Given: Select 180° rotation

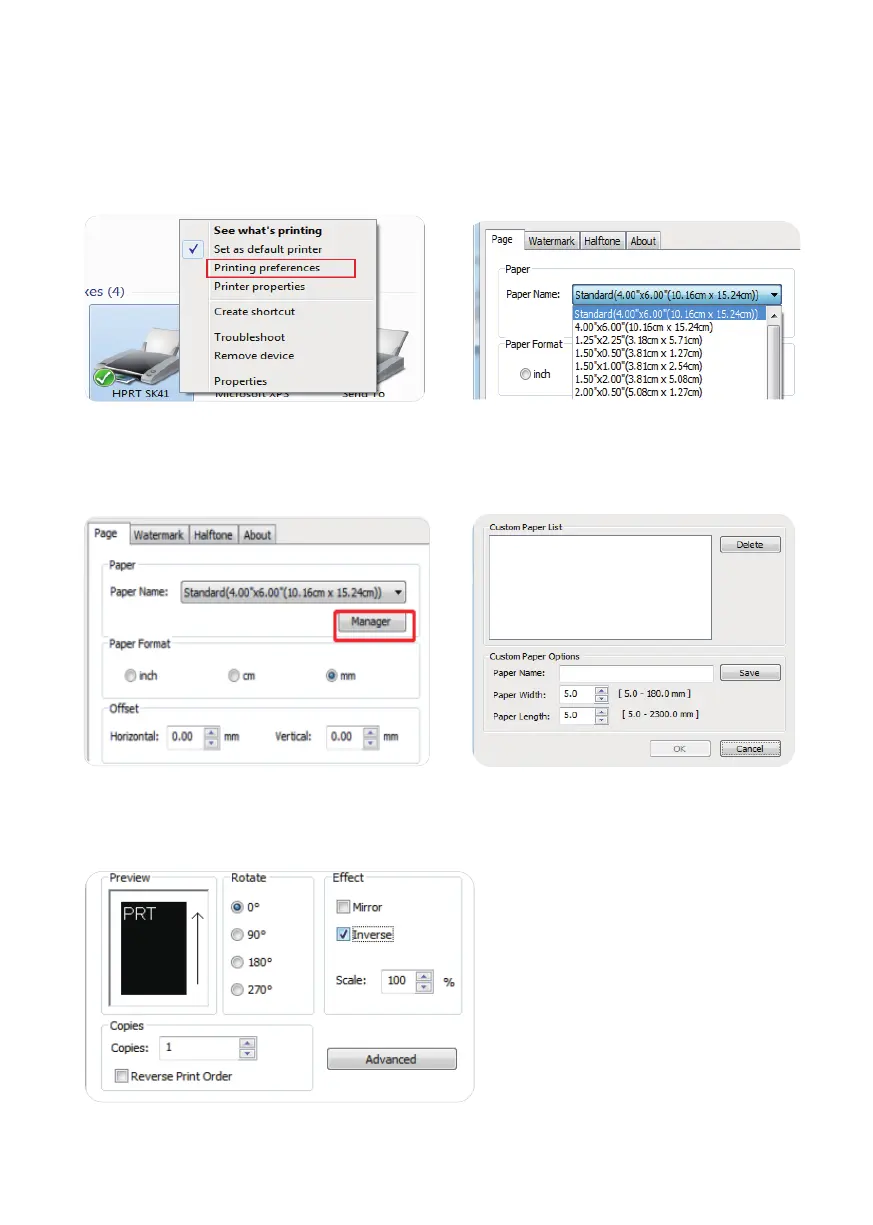Looking at the screenshot, I should pos(237,962).
